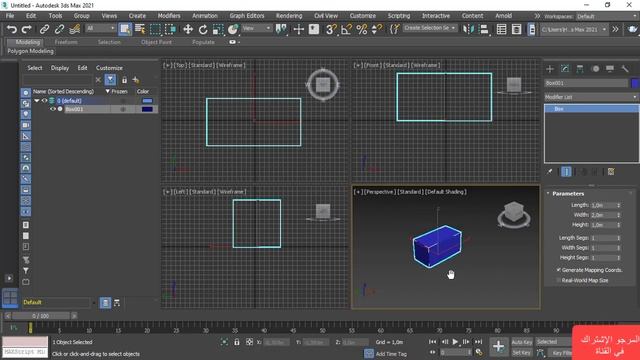Open the project path dropdown
The width and height of the screenshot is (640, 360).
[x=573, y=29]
